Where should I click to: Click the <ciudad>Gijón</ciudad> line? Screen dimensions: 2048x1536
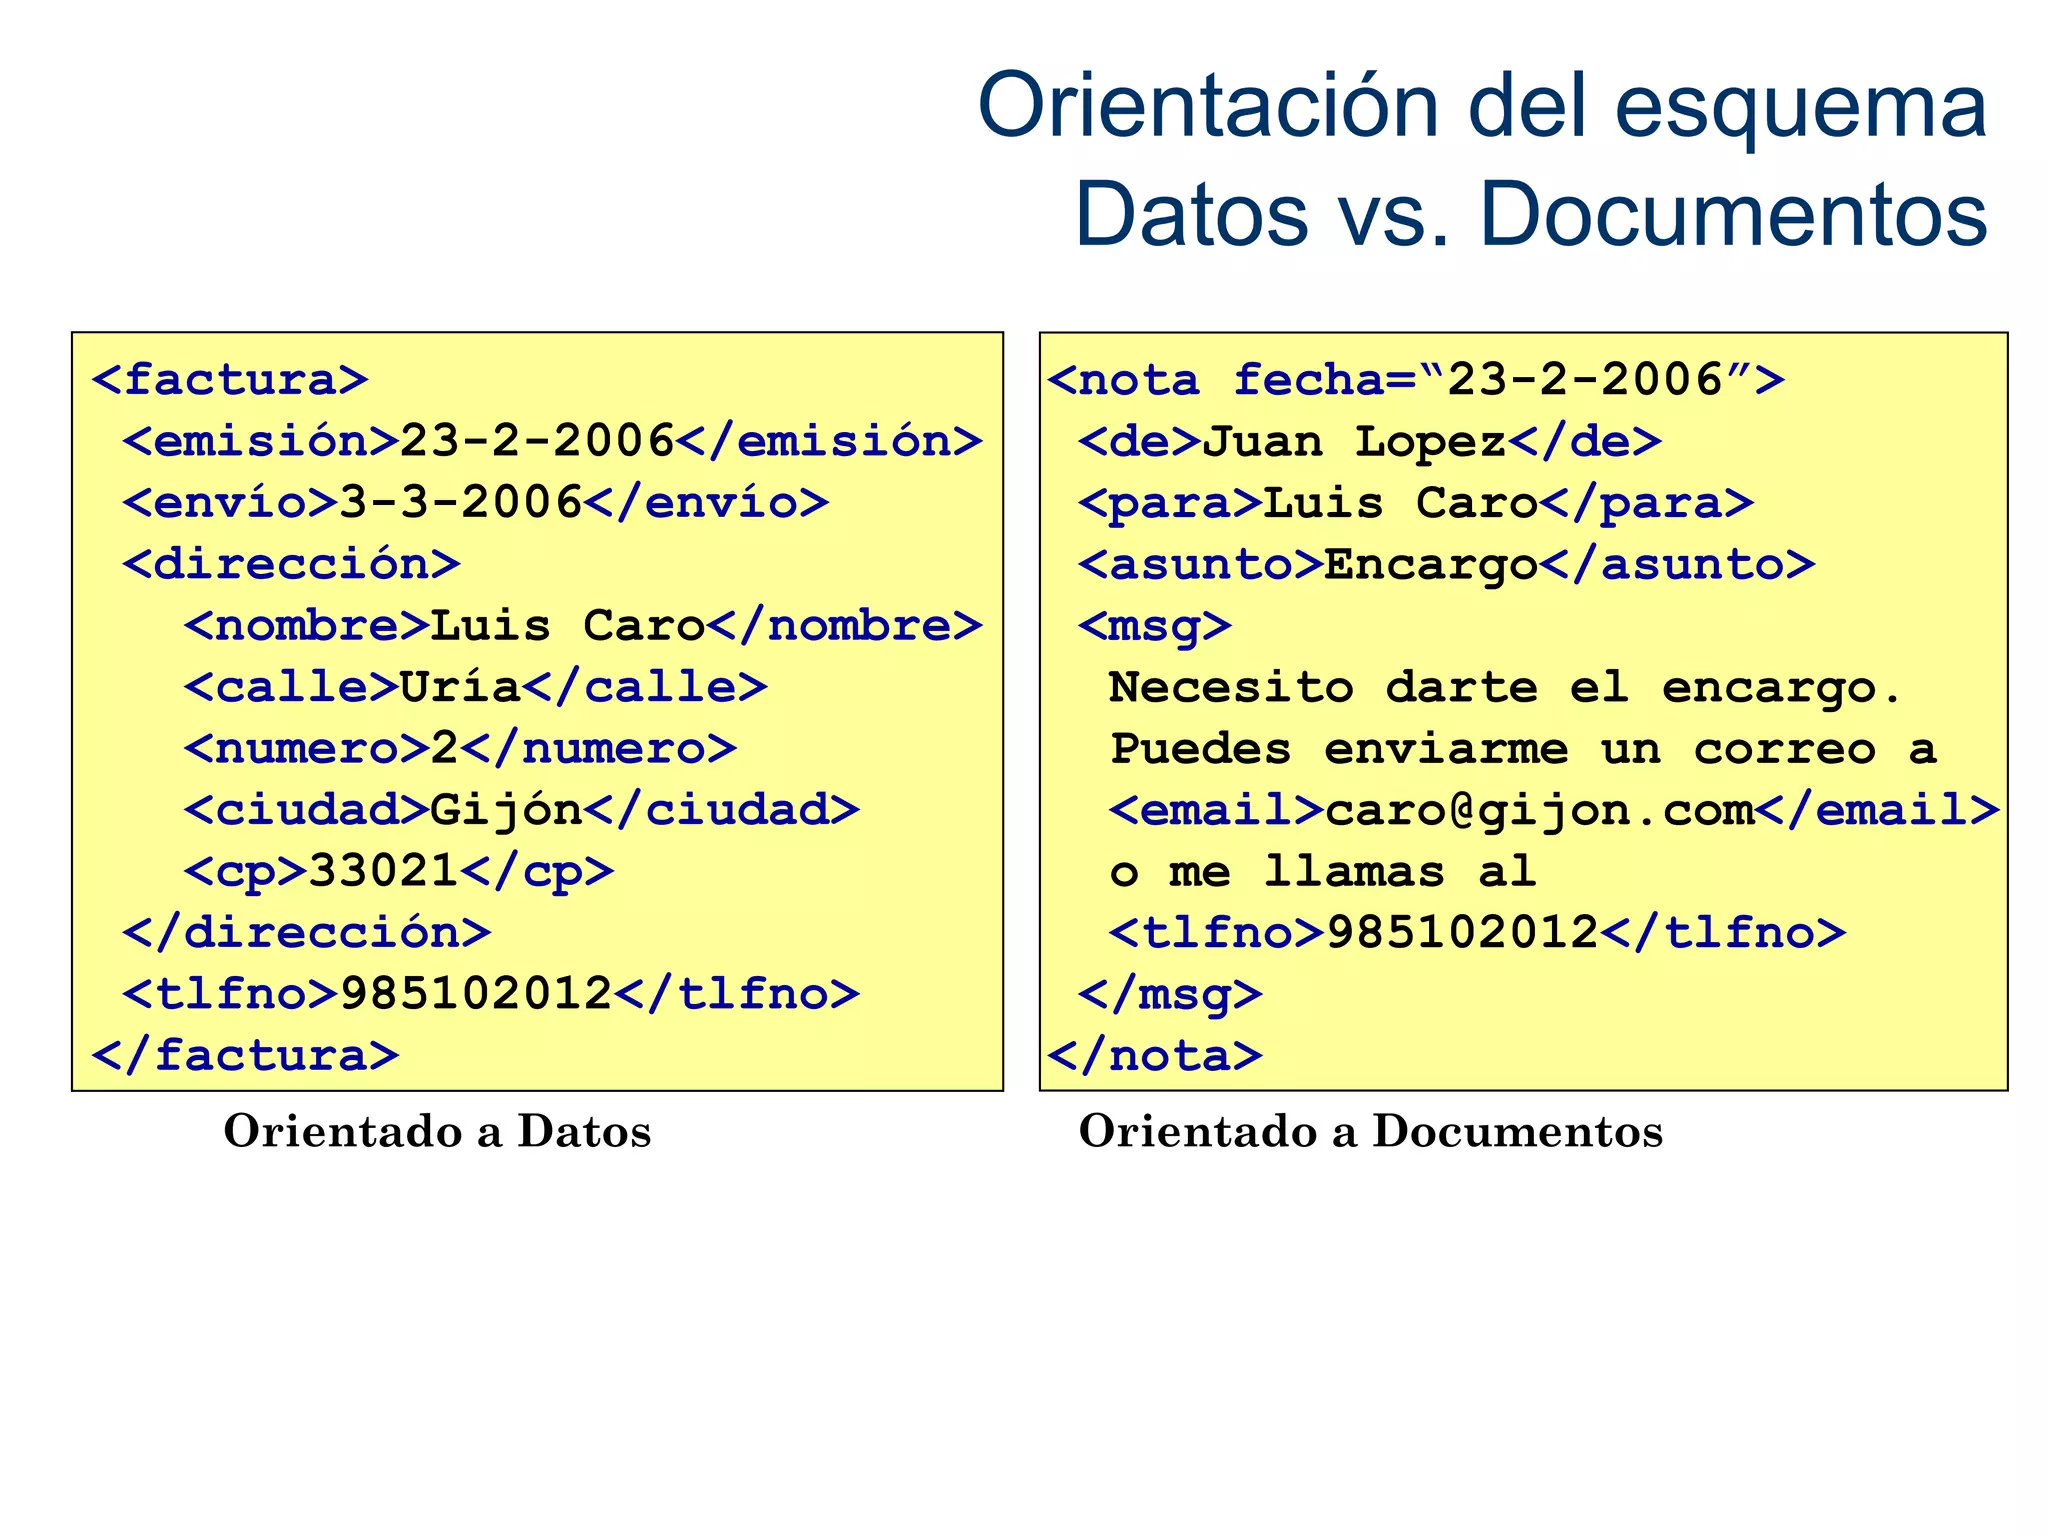pyautogui.click(x=522, y=810)
